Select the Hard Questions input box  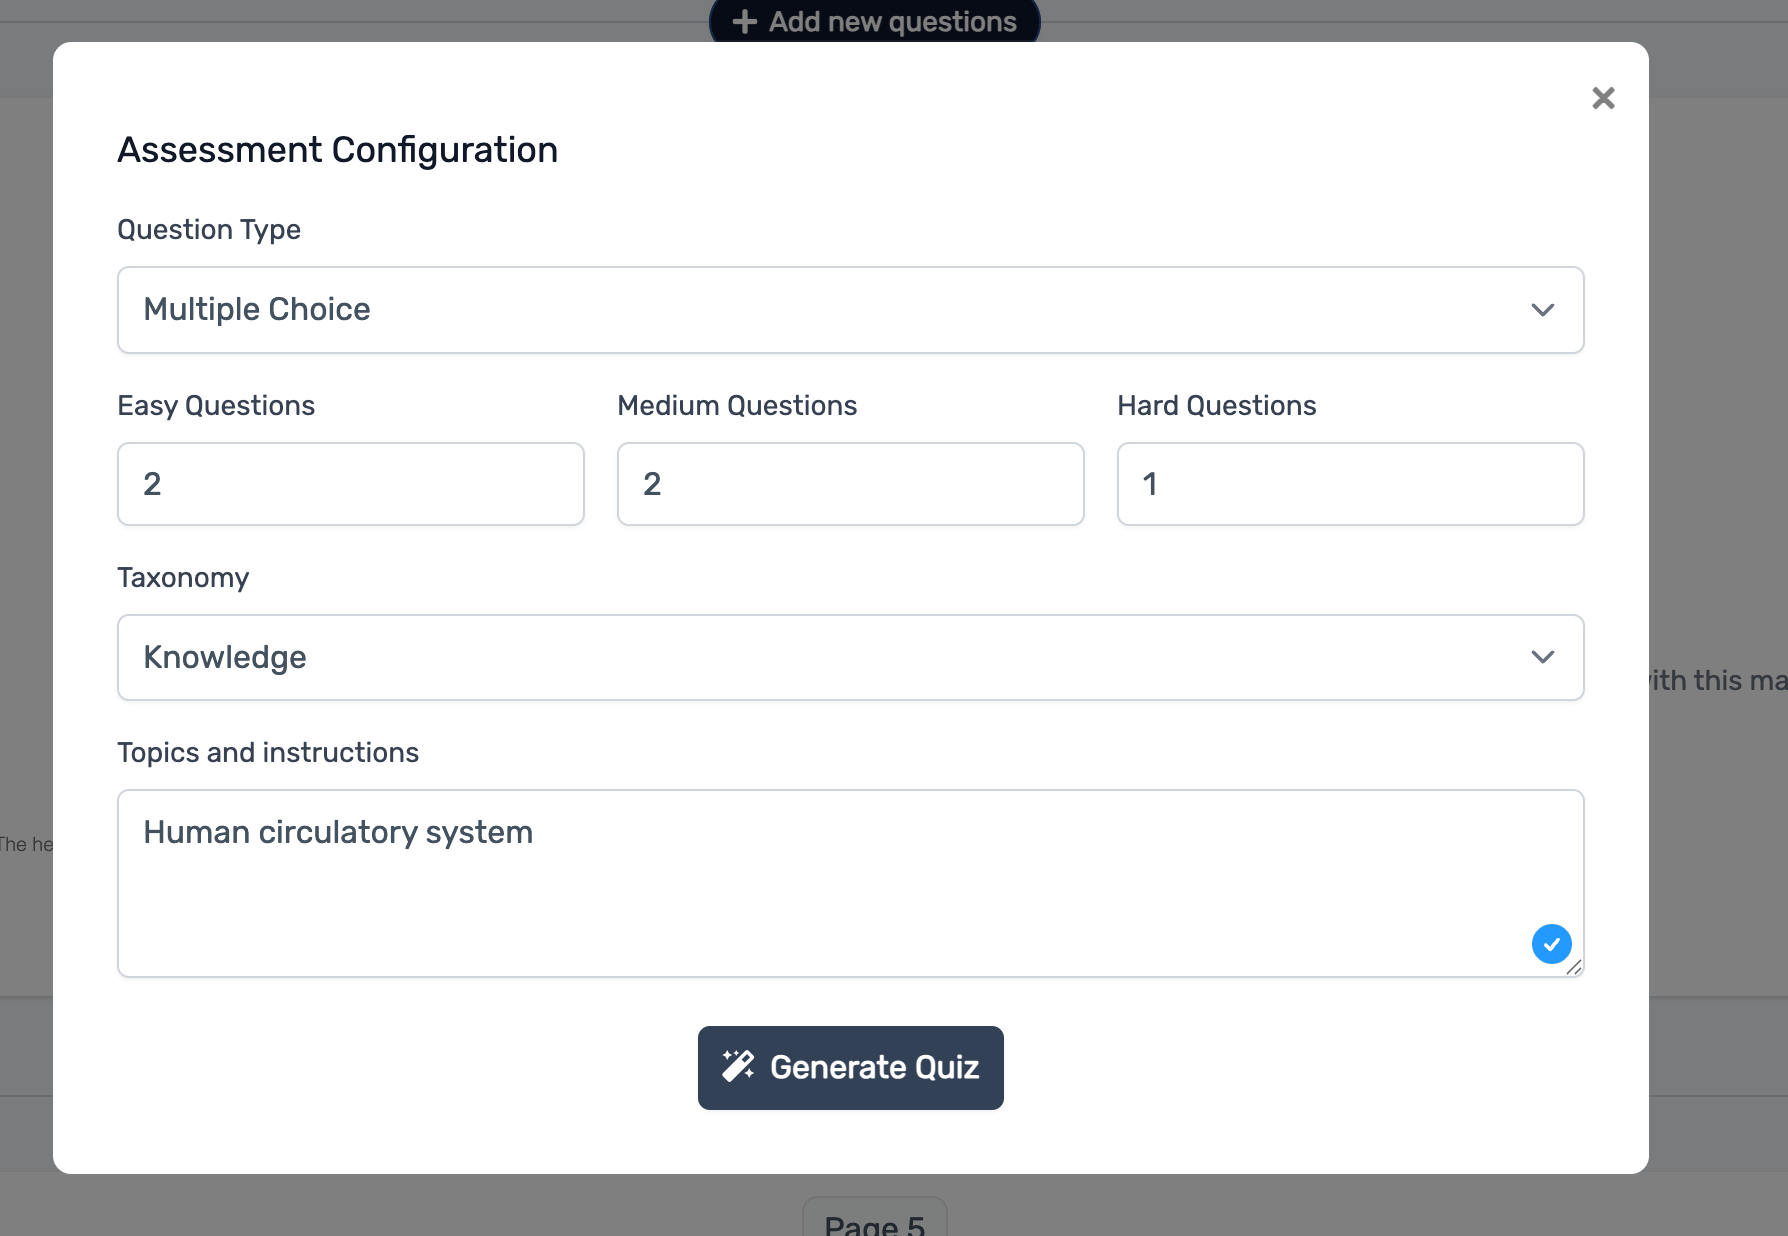(x=1350, y=484)
